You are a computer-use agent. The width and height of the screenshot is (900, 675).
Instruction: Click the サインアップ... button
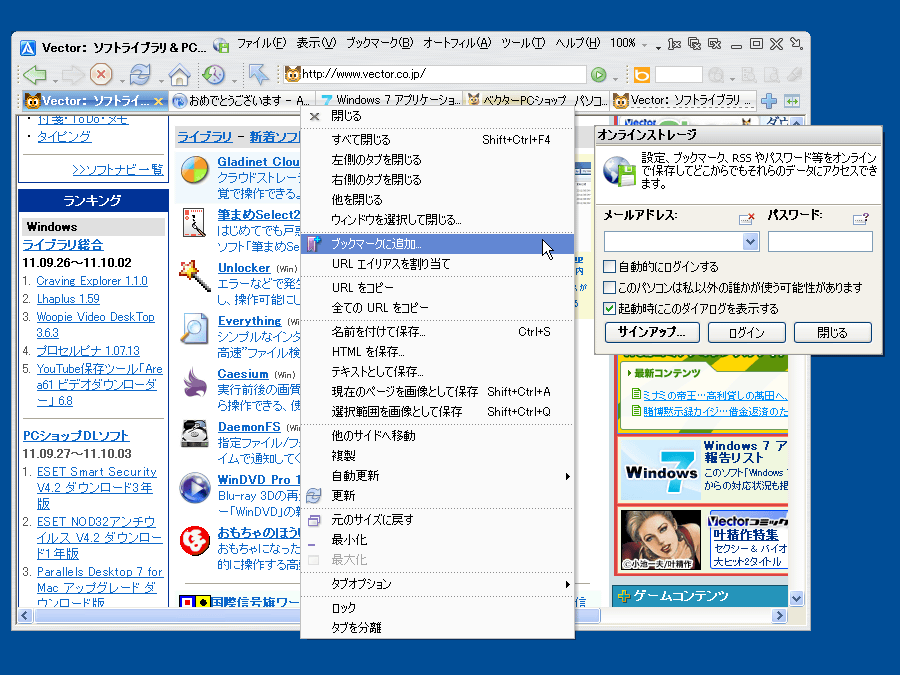coord(652,332)
